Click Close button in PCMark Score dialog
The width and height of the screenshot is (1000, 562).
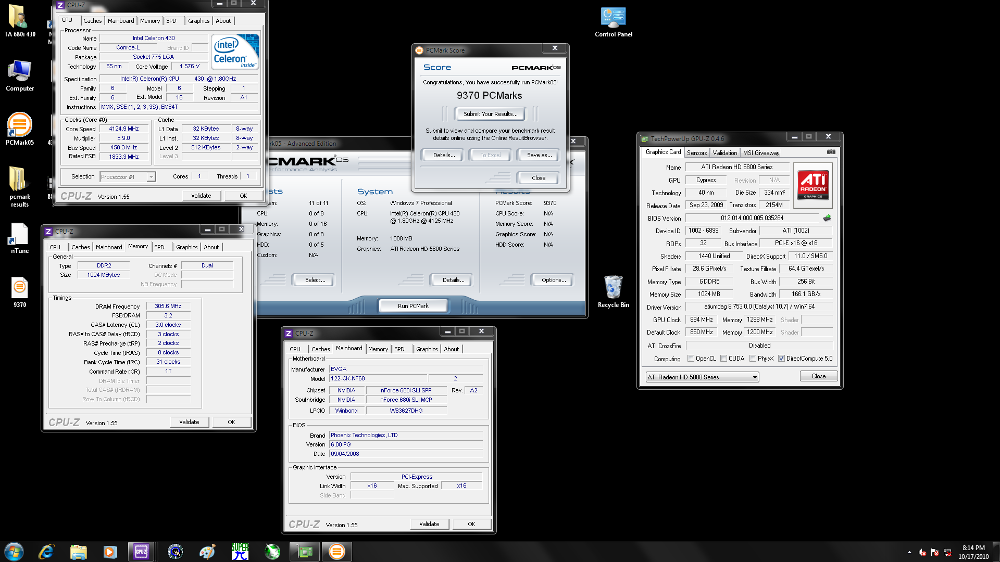(538, 178)
